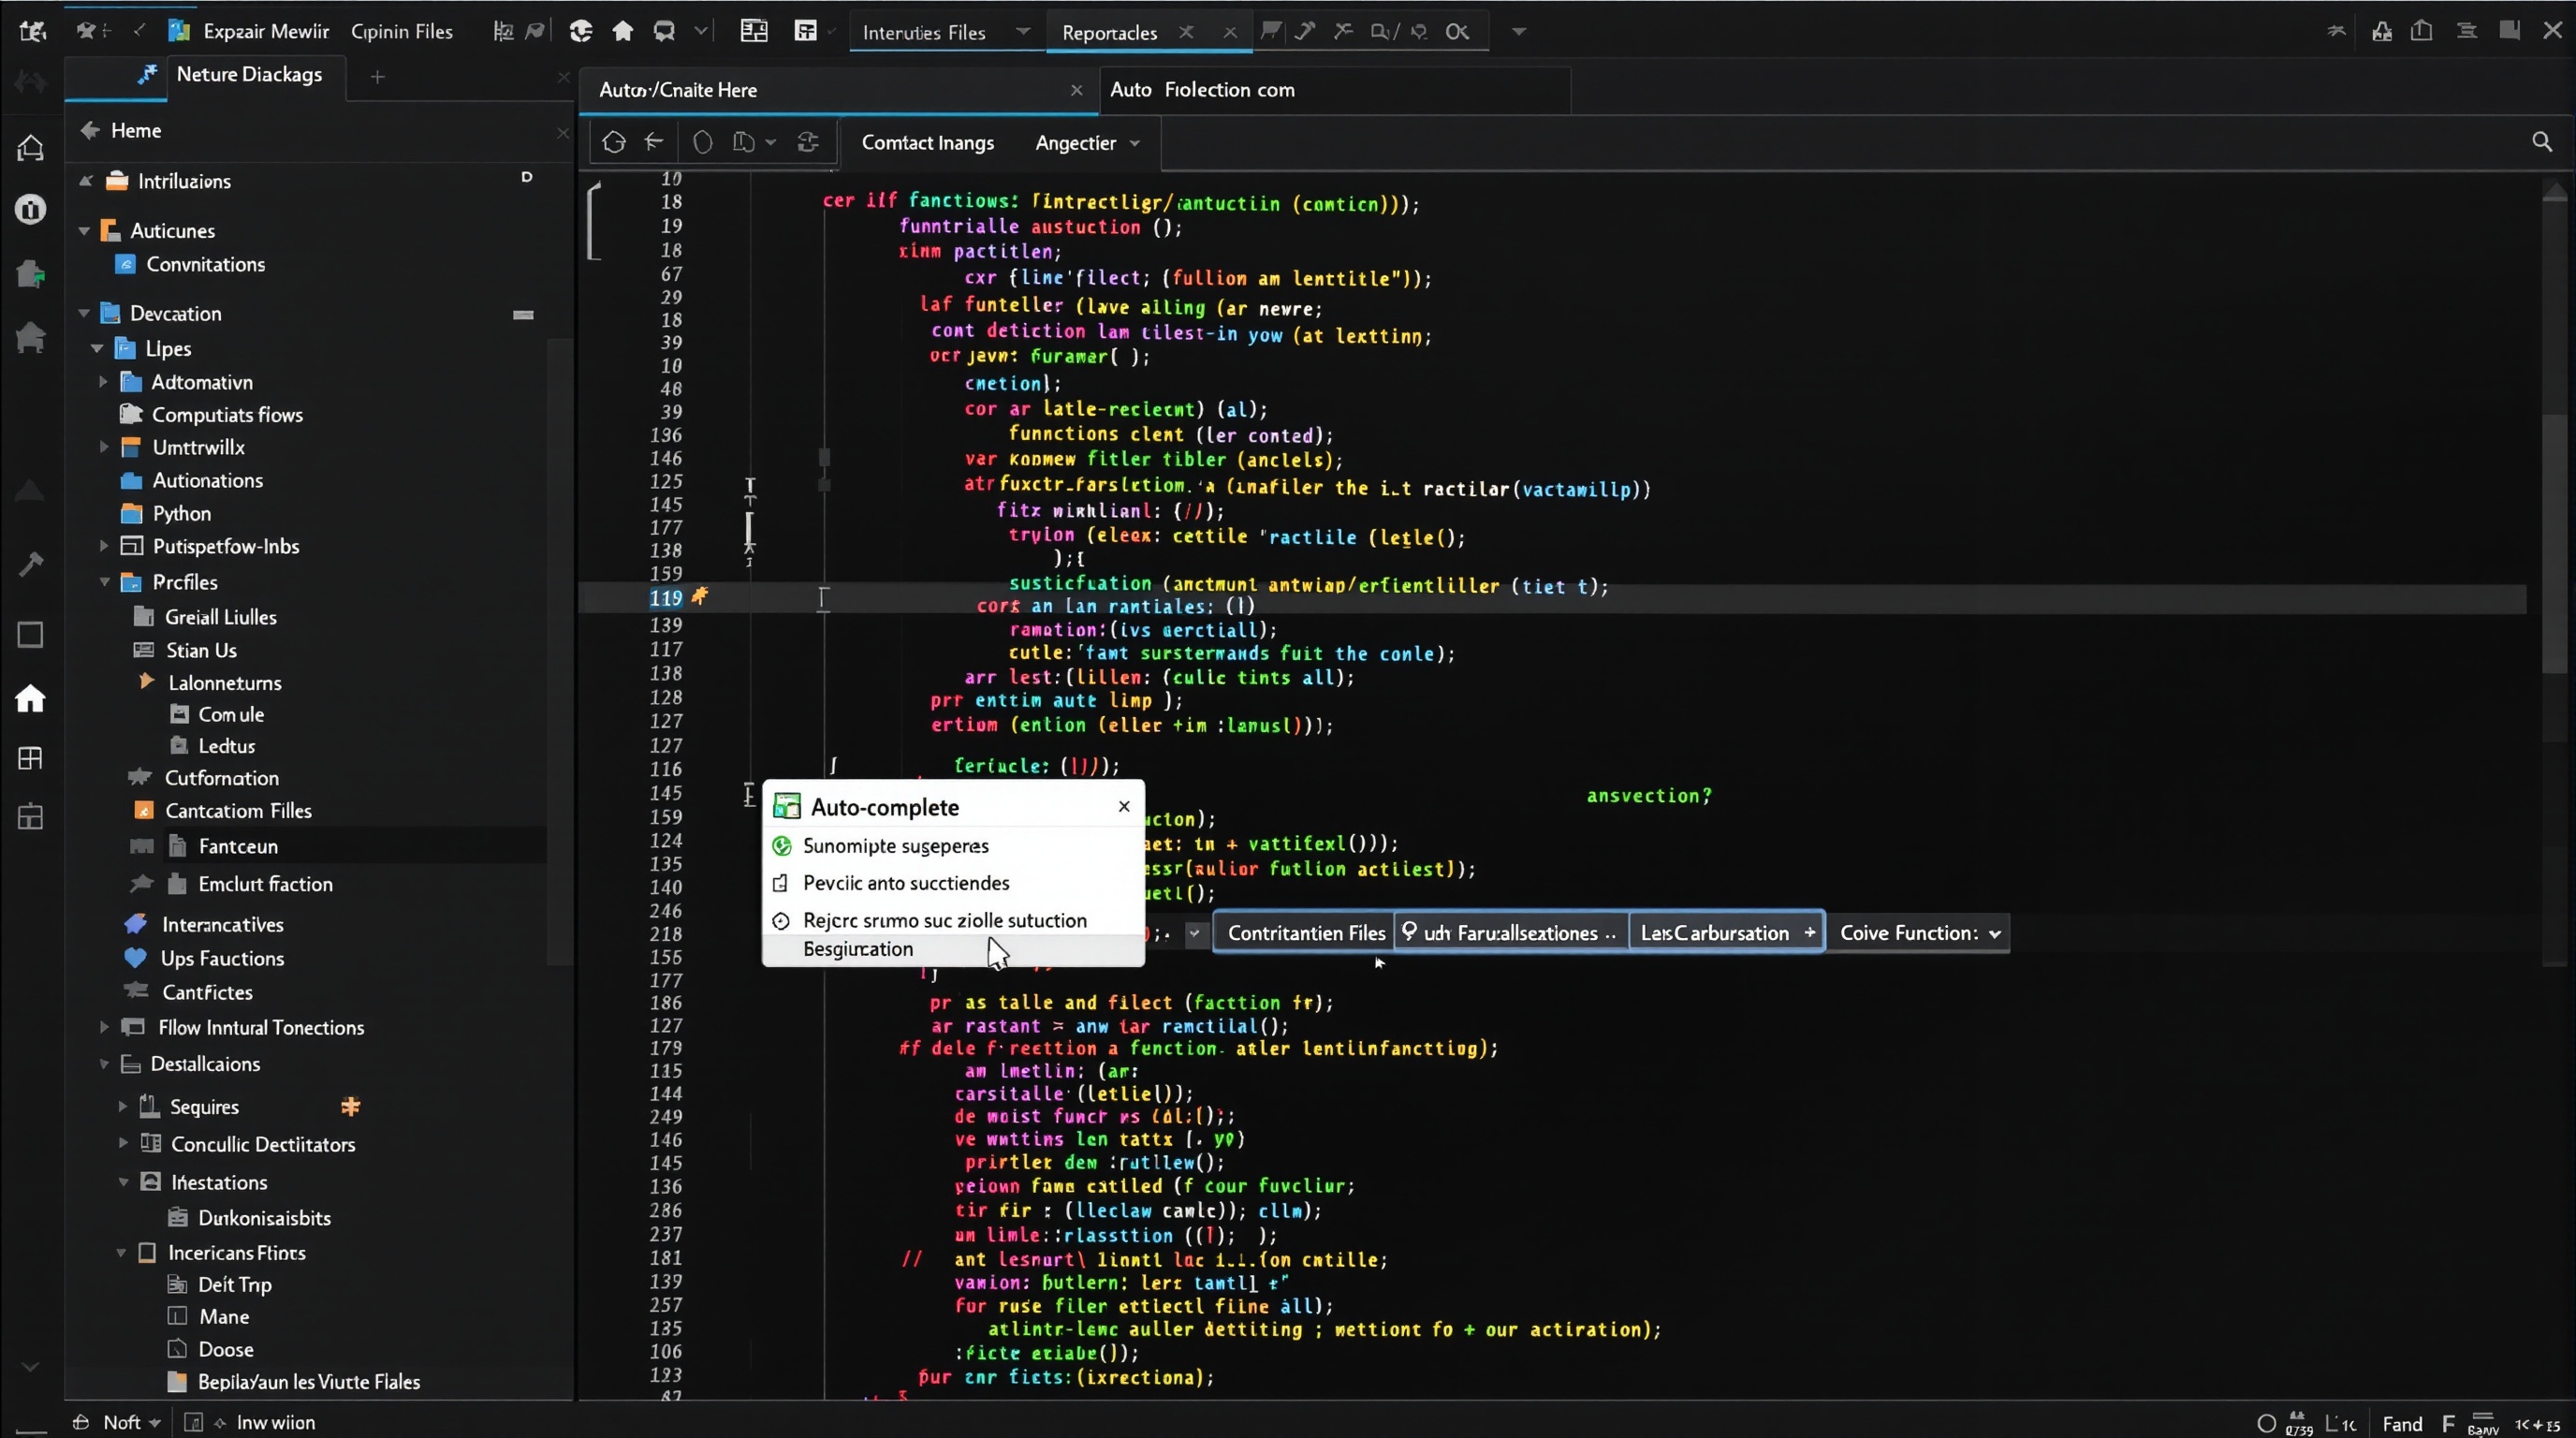Viewport: 2576px width, 1438px height.
Task: Open the Fantceun file in tree
Action: pyautogui.click(x=238, y=846)
